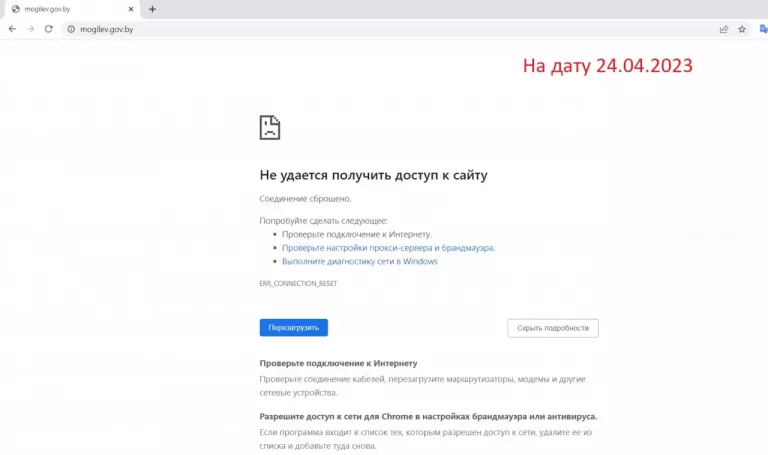Click the heading Не удается получить доступ к сайту
Viewport: 768px width, 455px height.
coord(373,175)
